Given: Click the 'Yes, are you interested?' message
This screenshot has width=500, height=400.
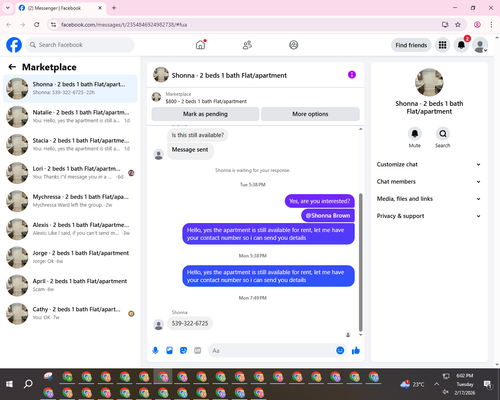Looking at the screenshot, I should click(x=319, y=201).
